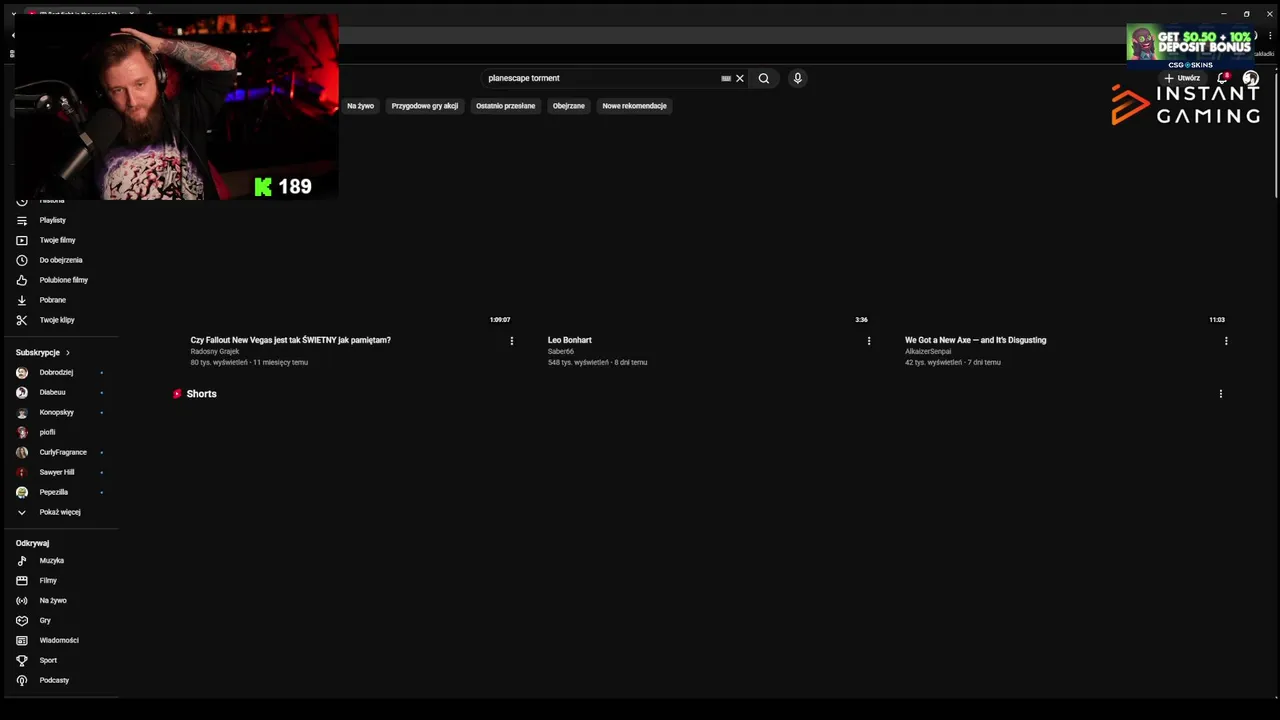The width and height of the screenshot is (1280, 720).
Task: Click the CSGO Skins deposit bonus banner
Action: (x=1190, y=47)
